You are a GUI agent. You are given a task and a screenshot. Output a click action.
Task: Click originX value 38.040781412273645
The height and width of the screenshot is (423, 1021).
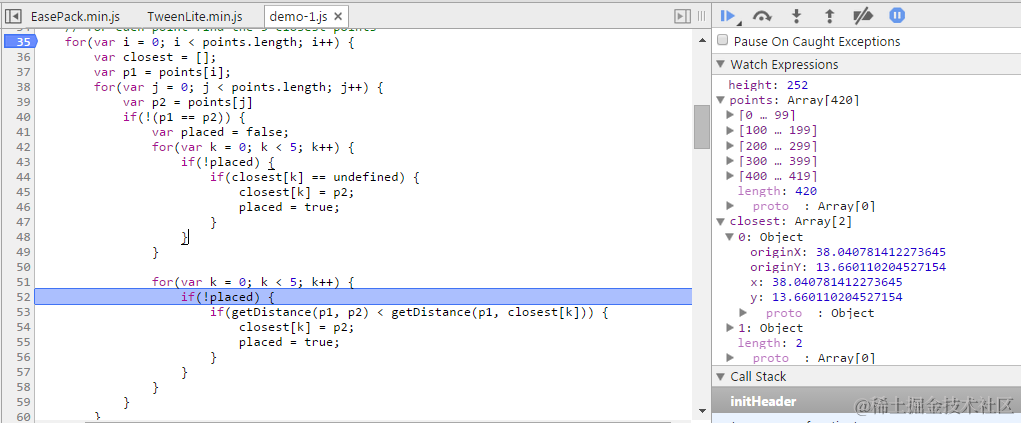pos(880,252)
